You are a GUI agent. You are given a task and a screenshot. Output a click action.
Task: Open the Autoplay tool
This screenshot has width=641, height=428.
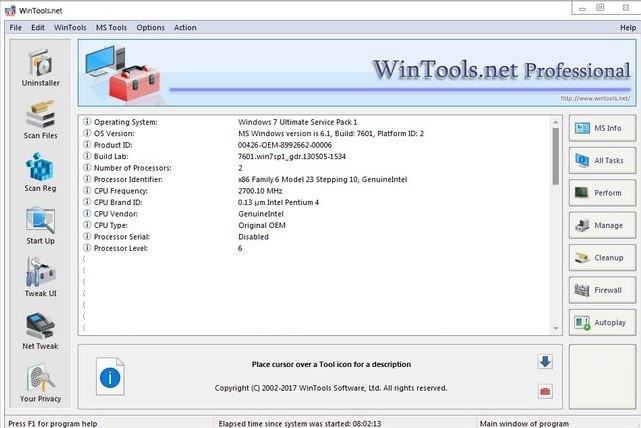602,323
